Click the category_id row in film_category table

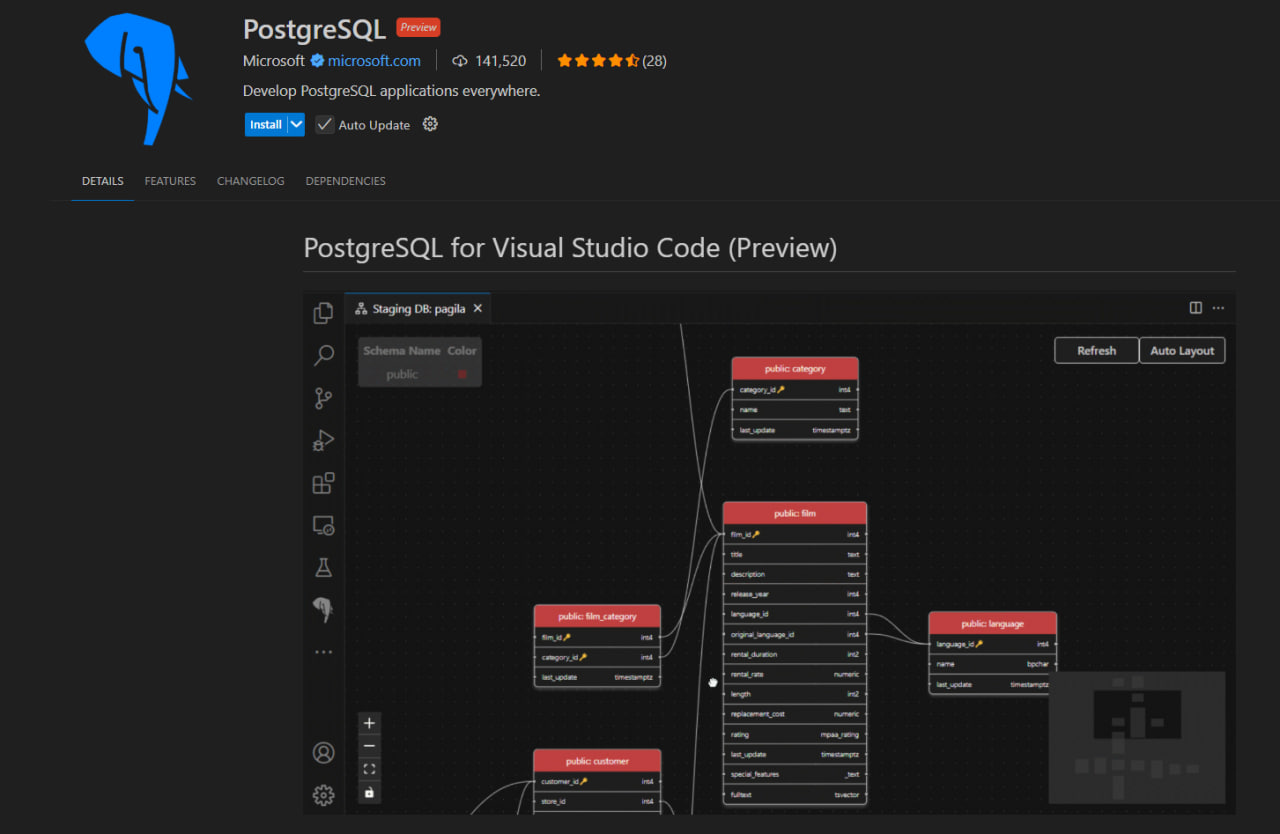[597, 657]
